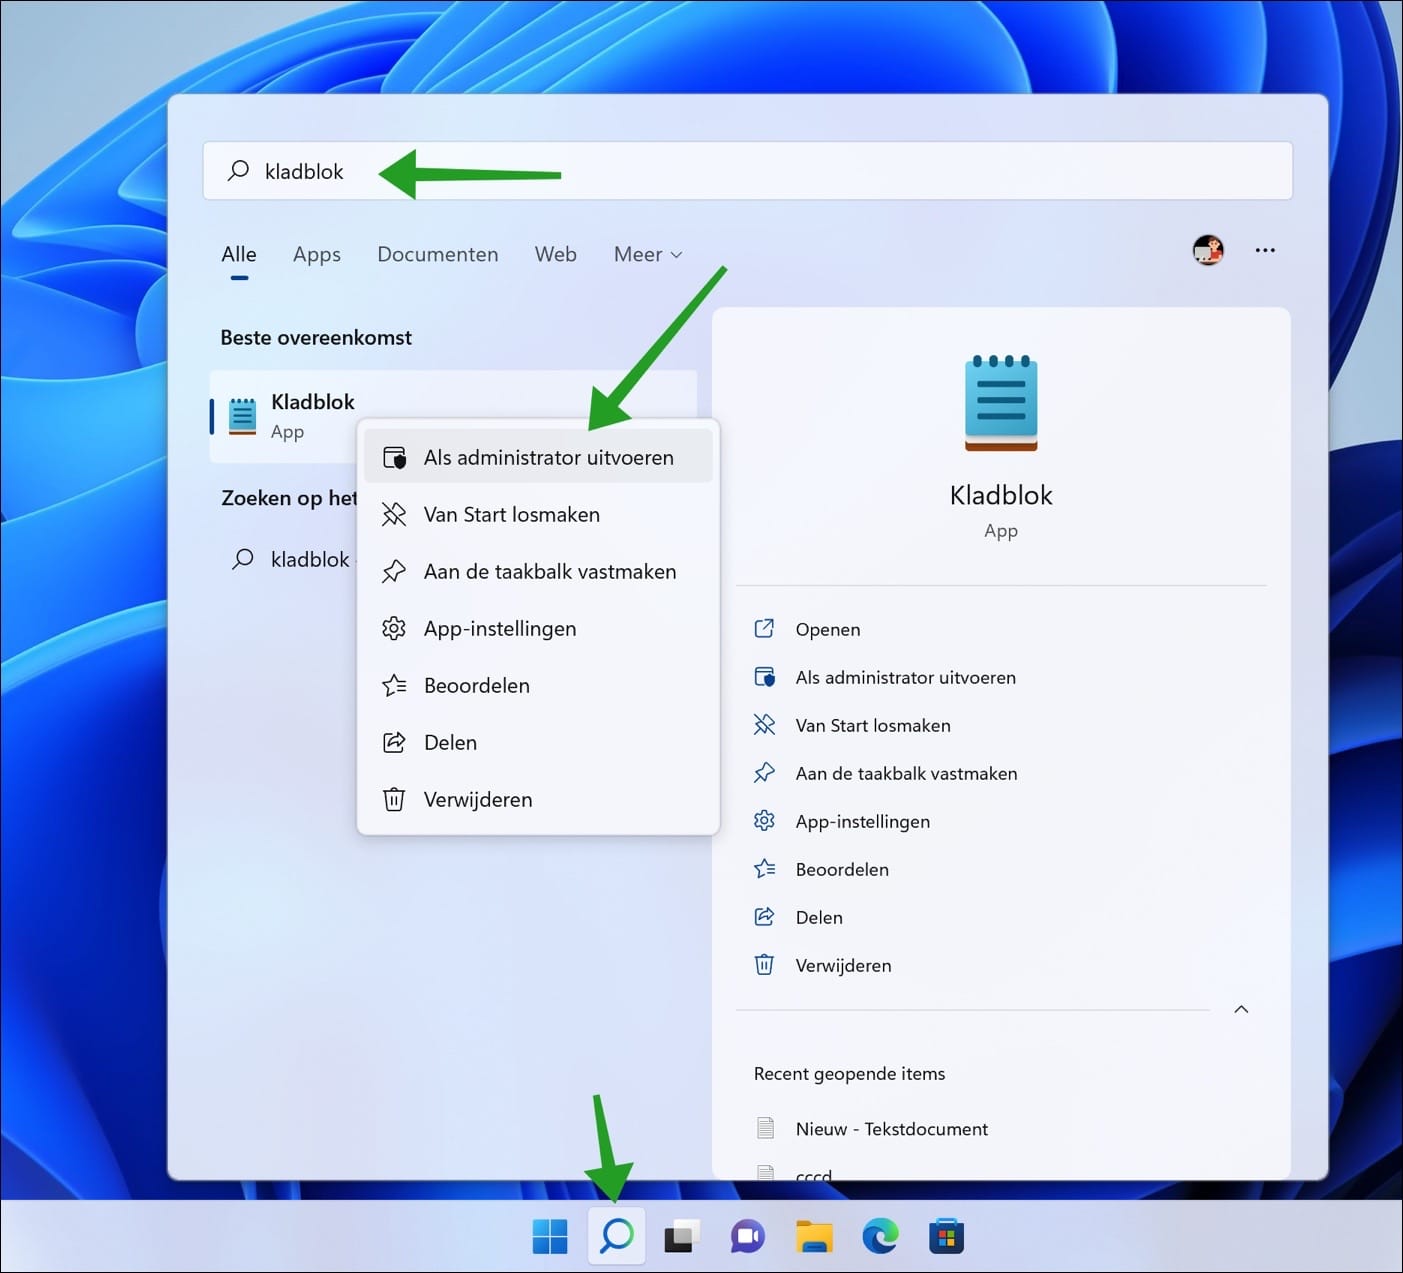Click the Aan de taakbalk vastmaken pin icon

pos(395,571)
